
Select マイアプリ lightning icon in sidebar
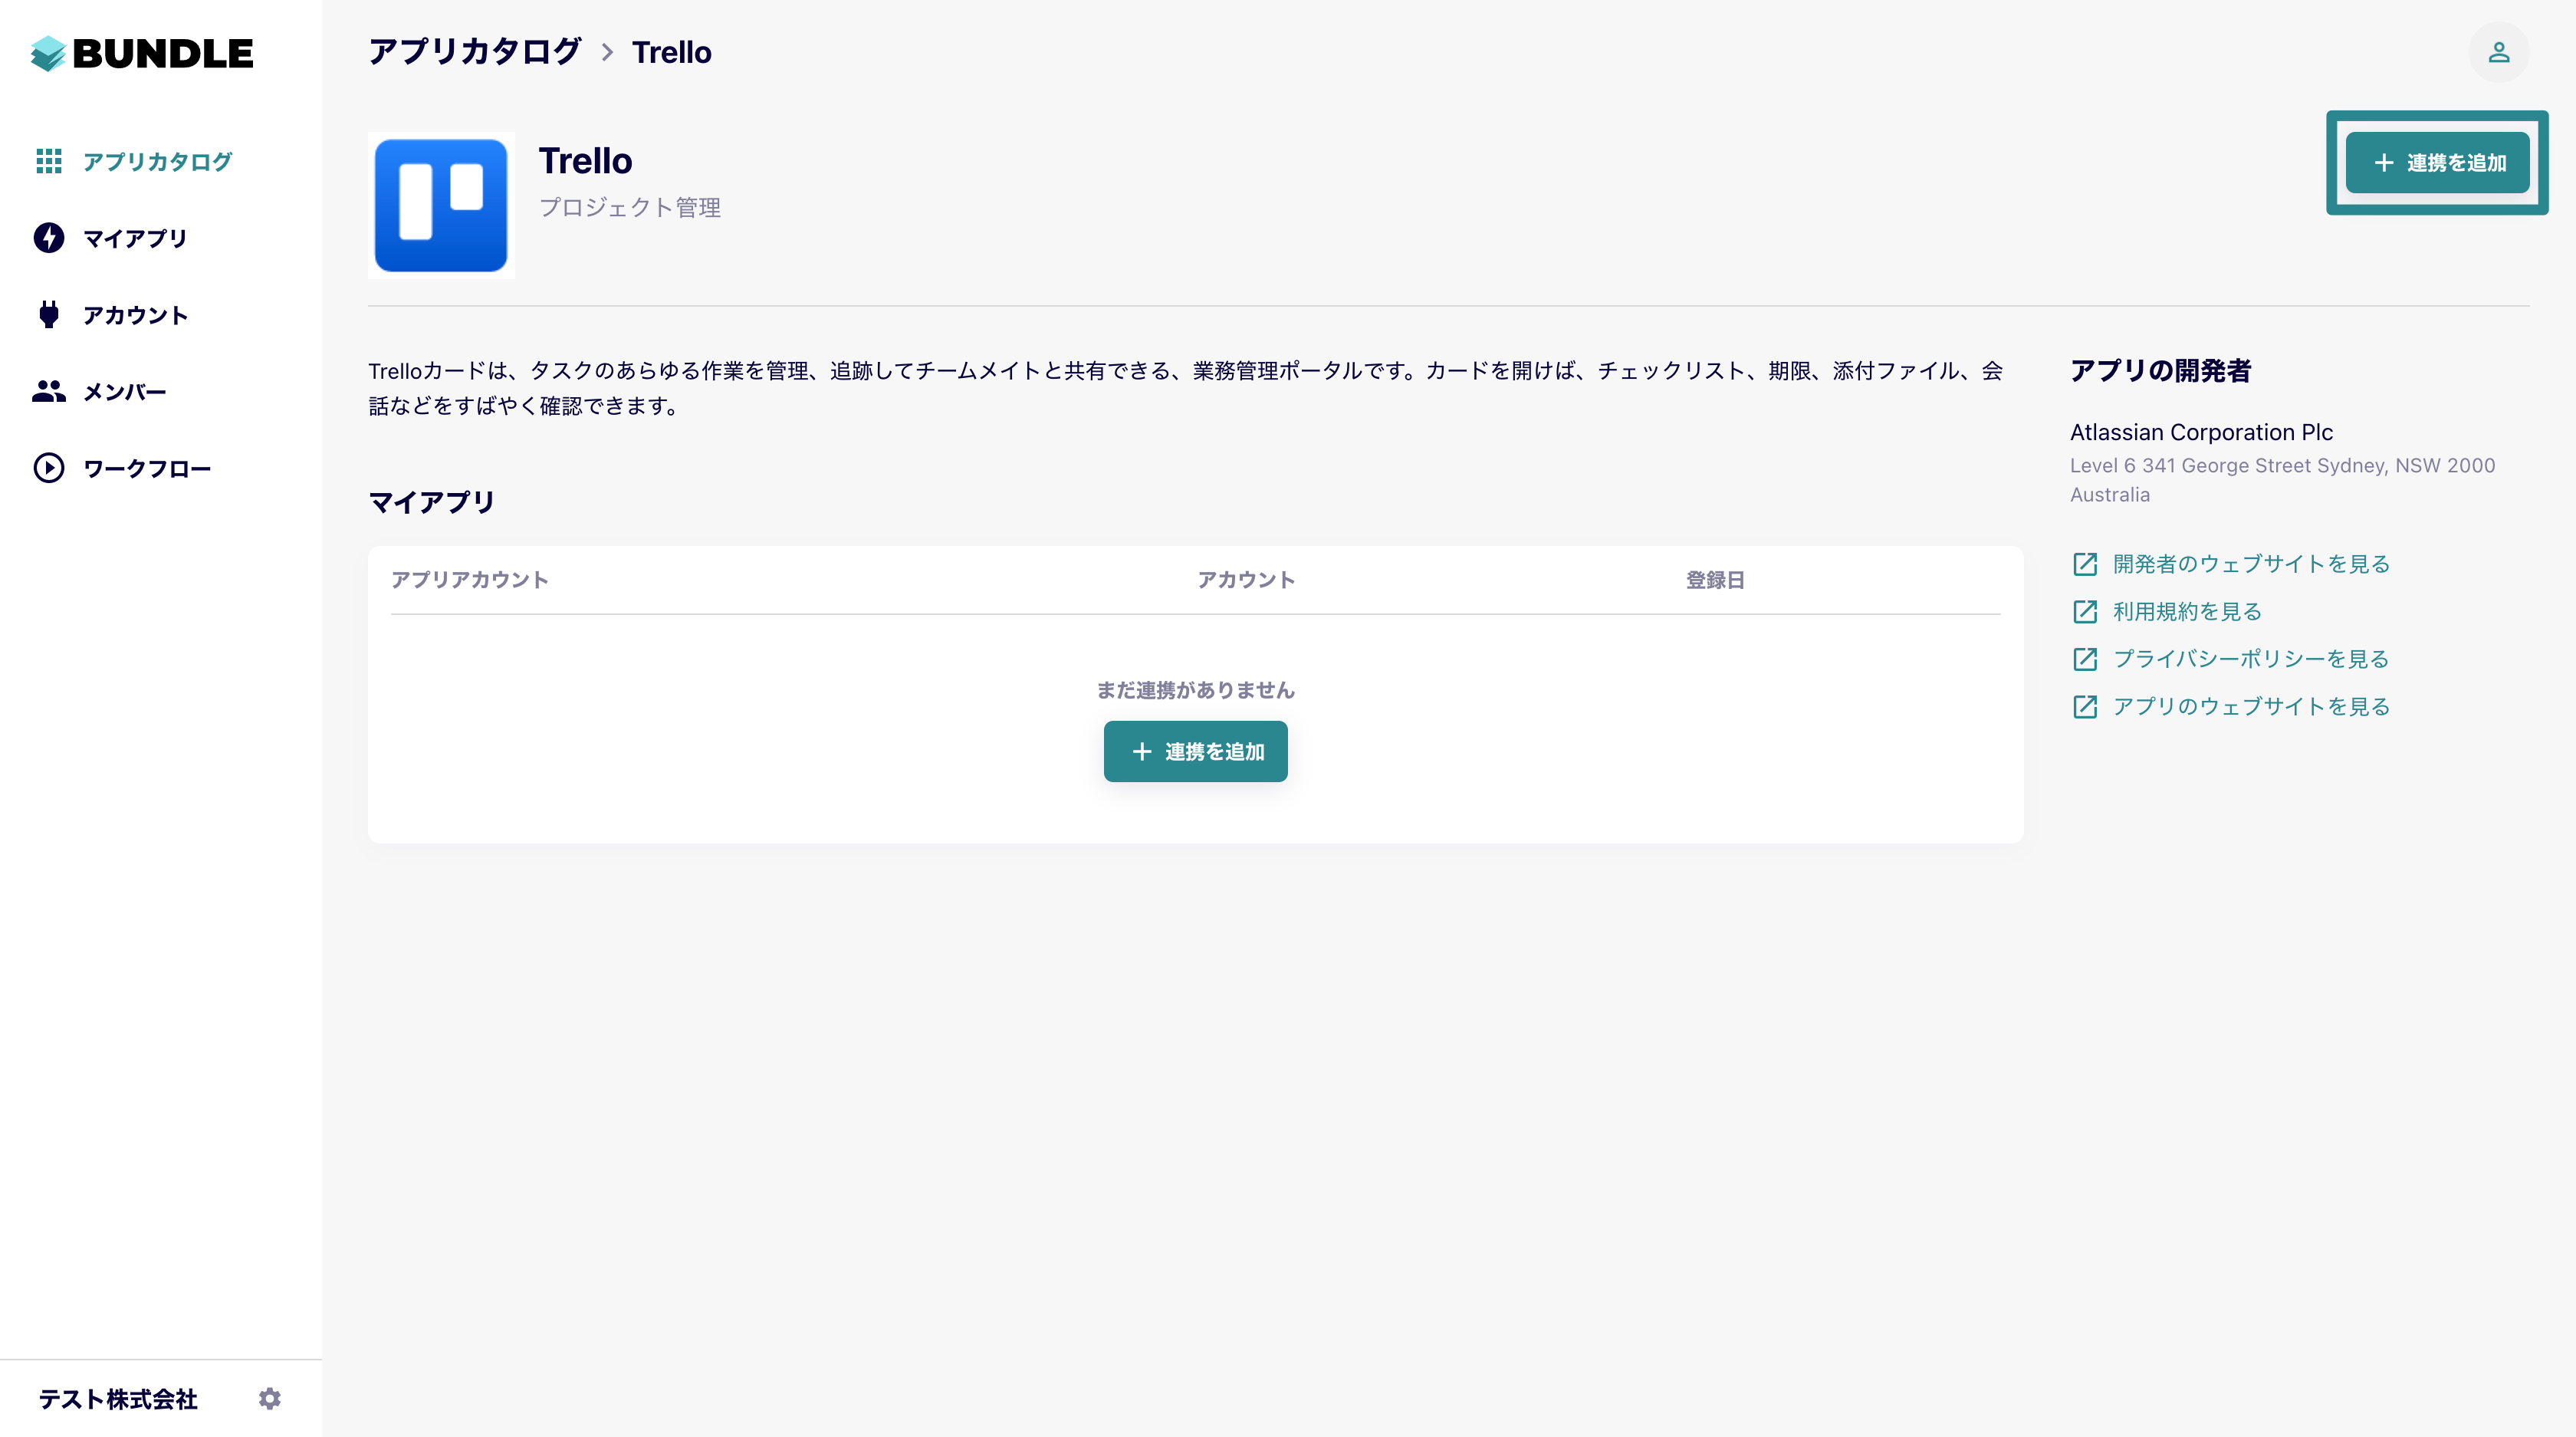click(49, 238)
